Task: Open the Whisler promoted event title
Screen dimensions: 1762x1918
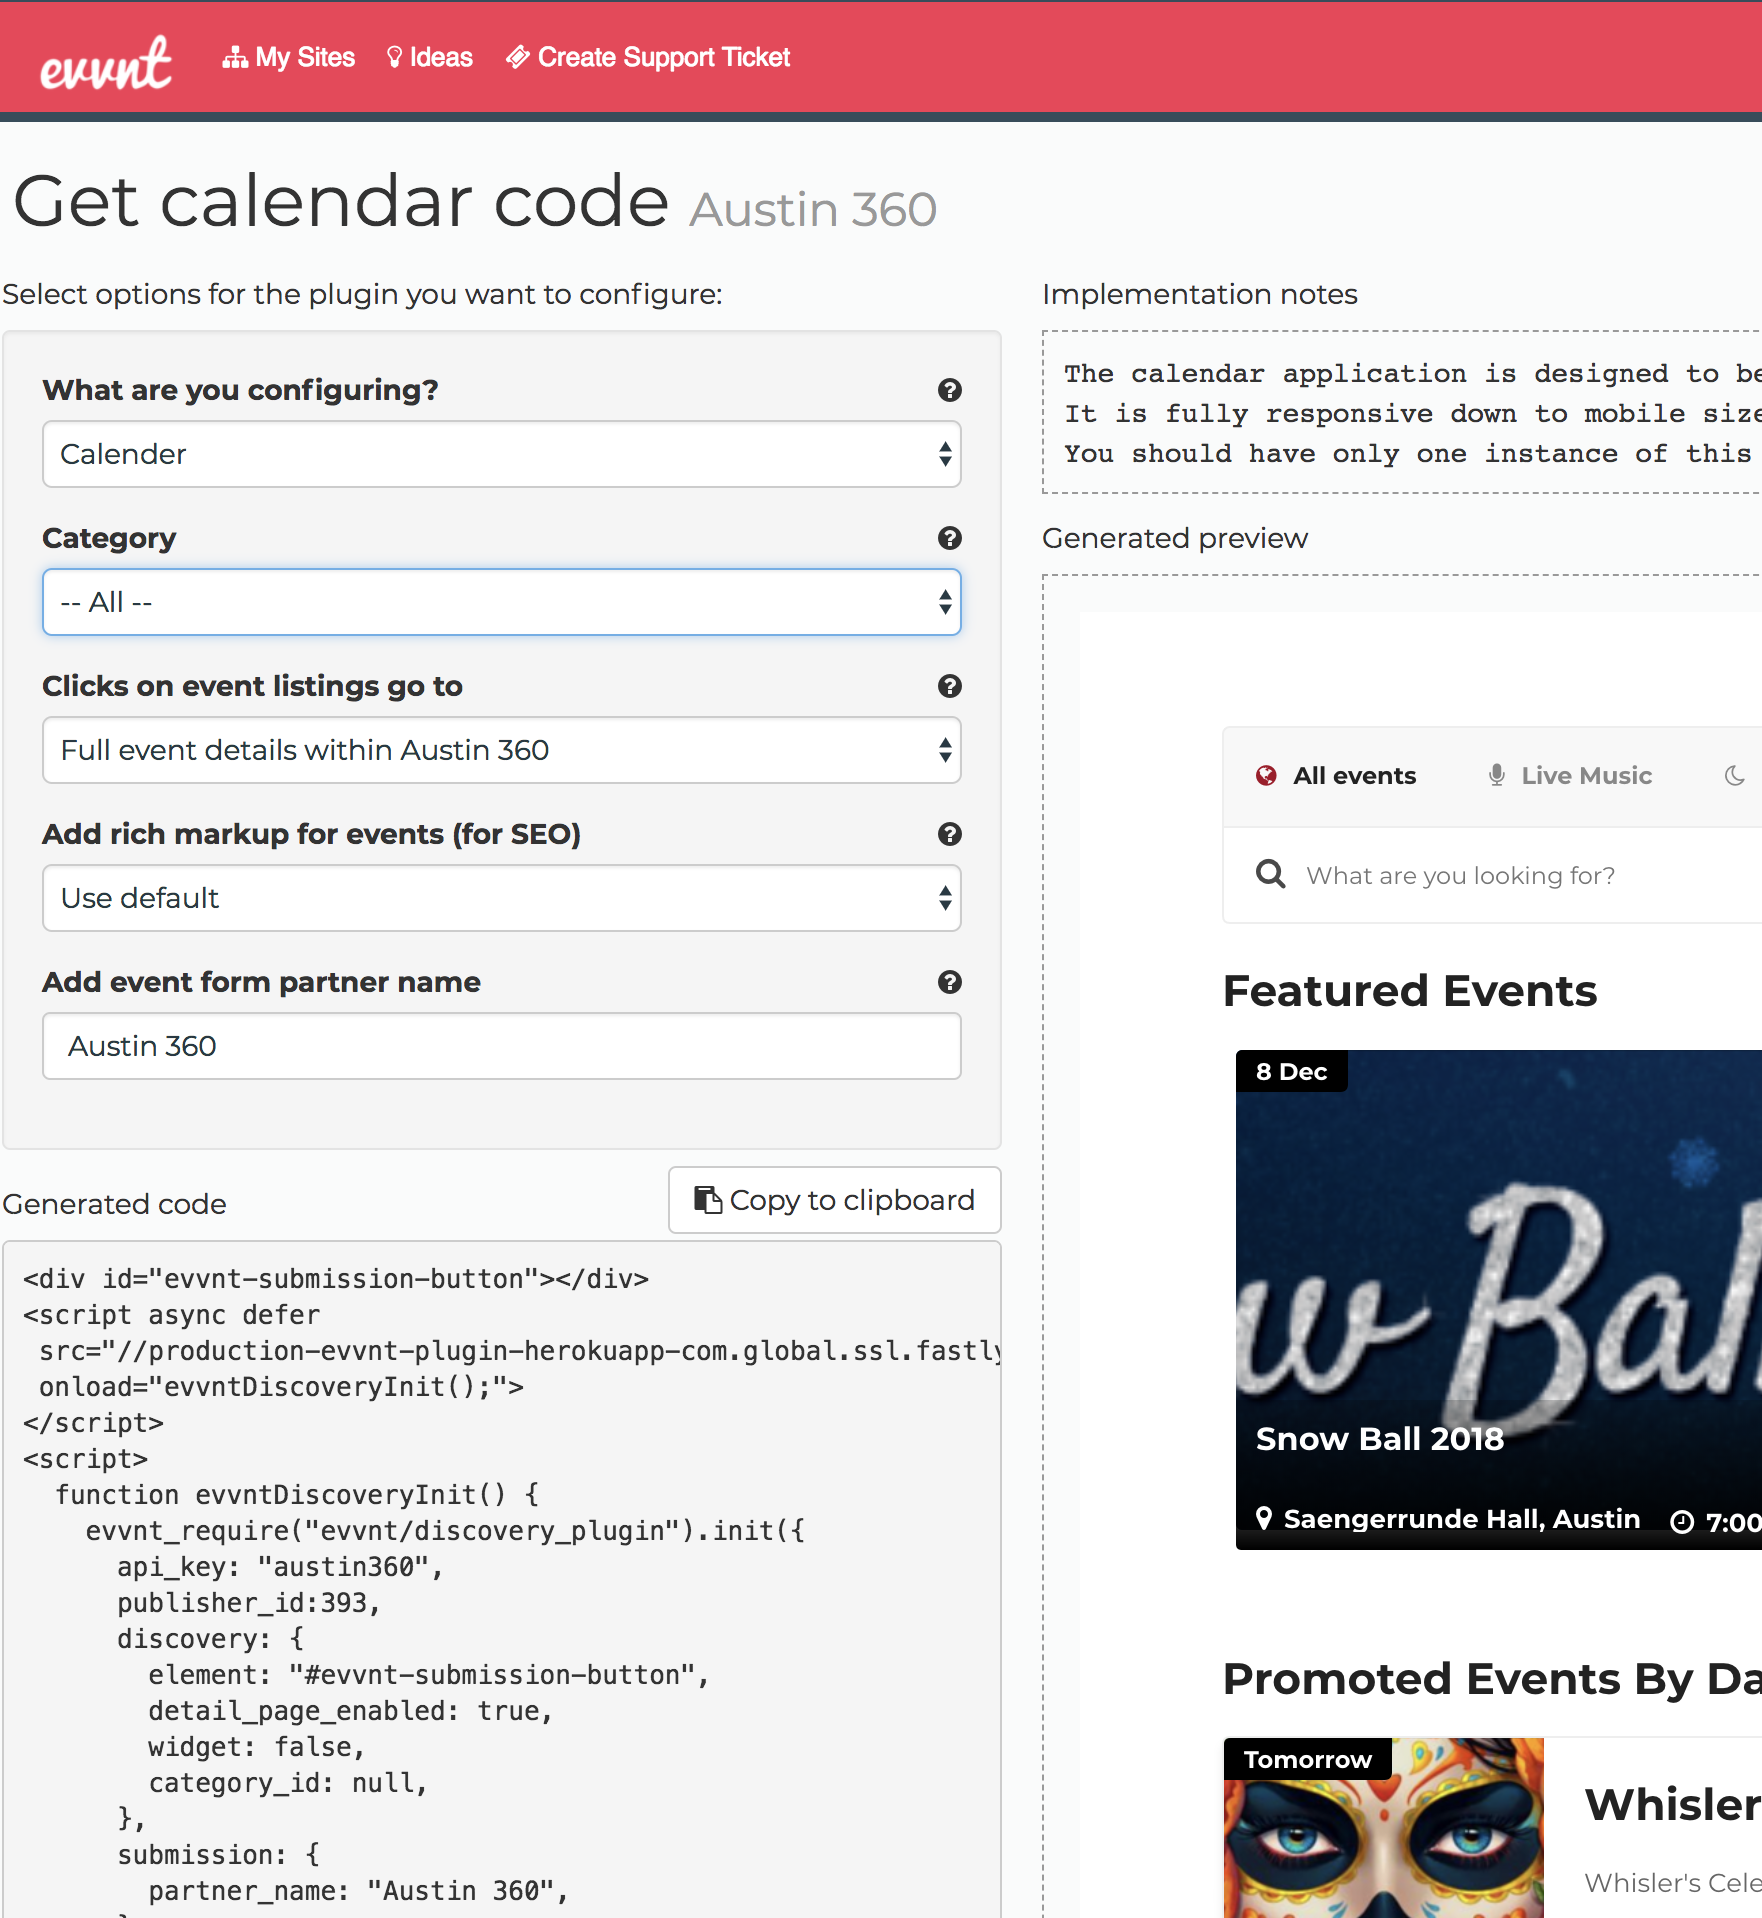Action: click(1673, 1805)
